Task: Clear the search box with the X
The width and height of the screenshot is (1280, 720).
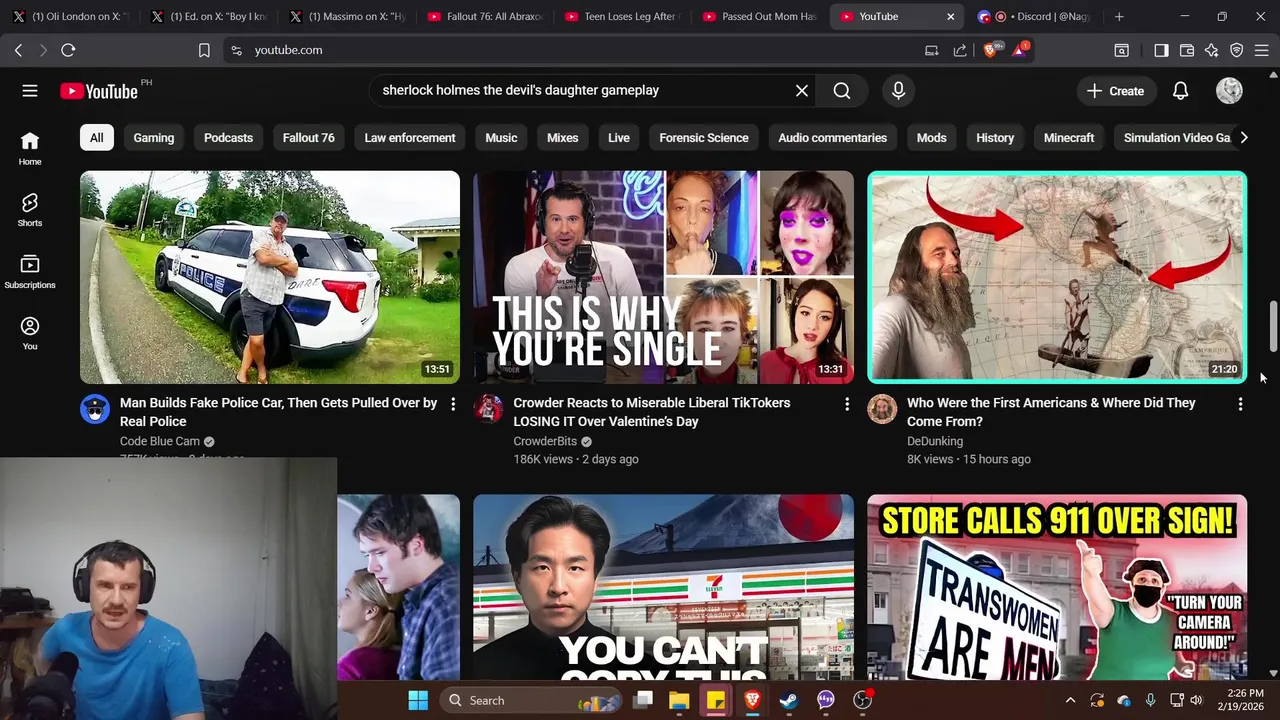Action: [802, 91]
